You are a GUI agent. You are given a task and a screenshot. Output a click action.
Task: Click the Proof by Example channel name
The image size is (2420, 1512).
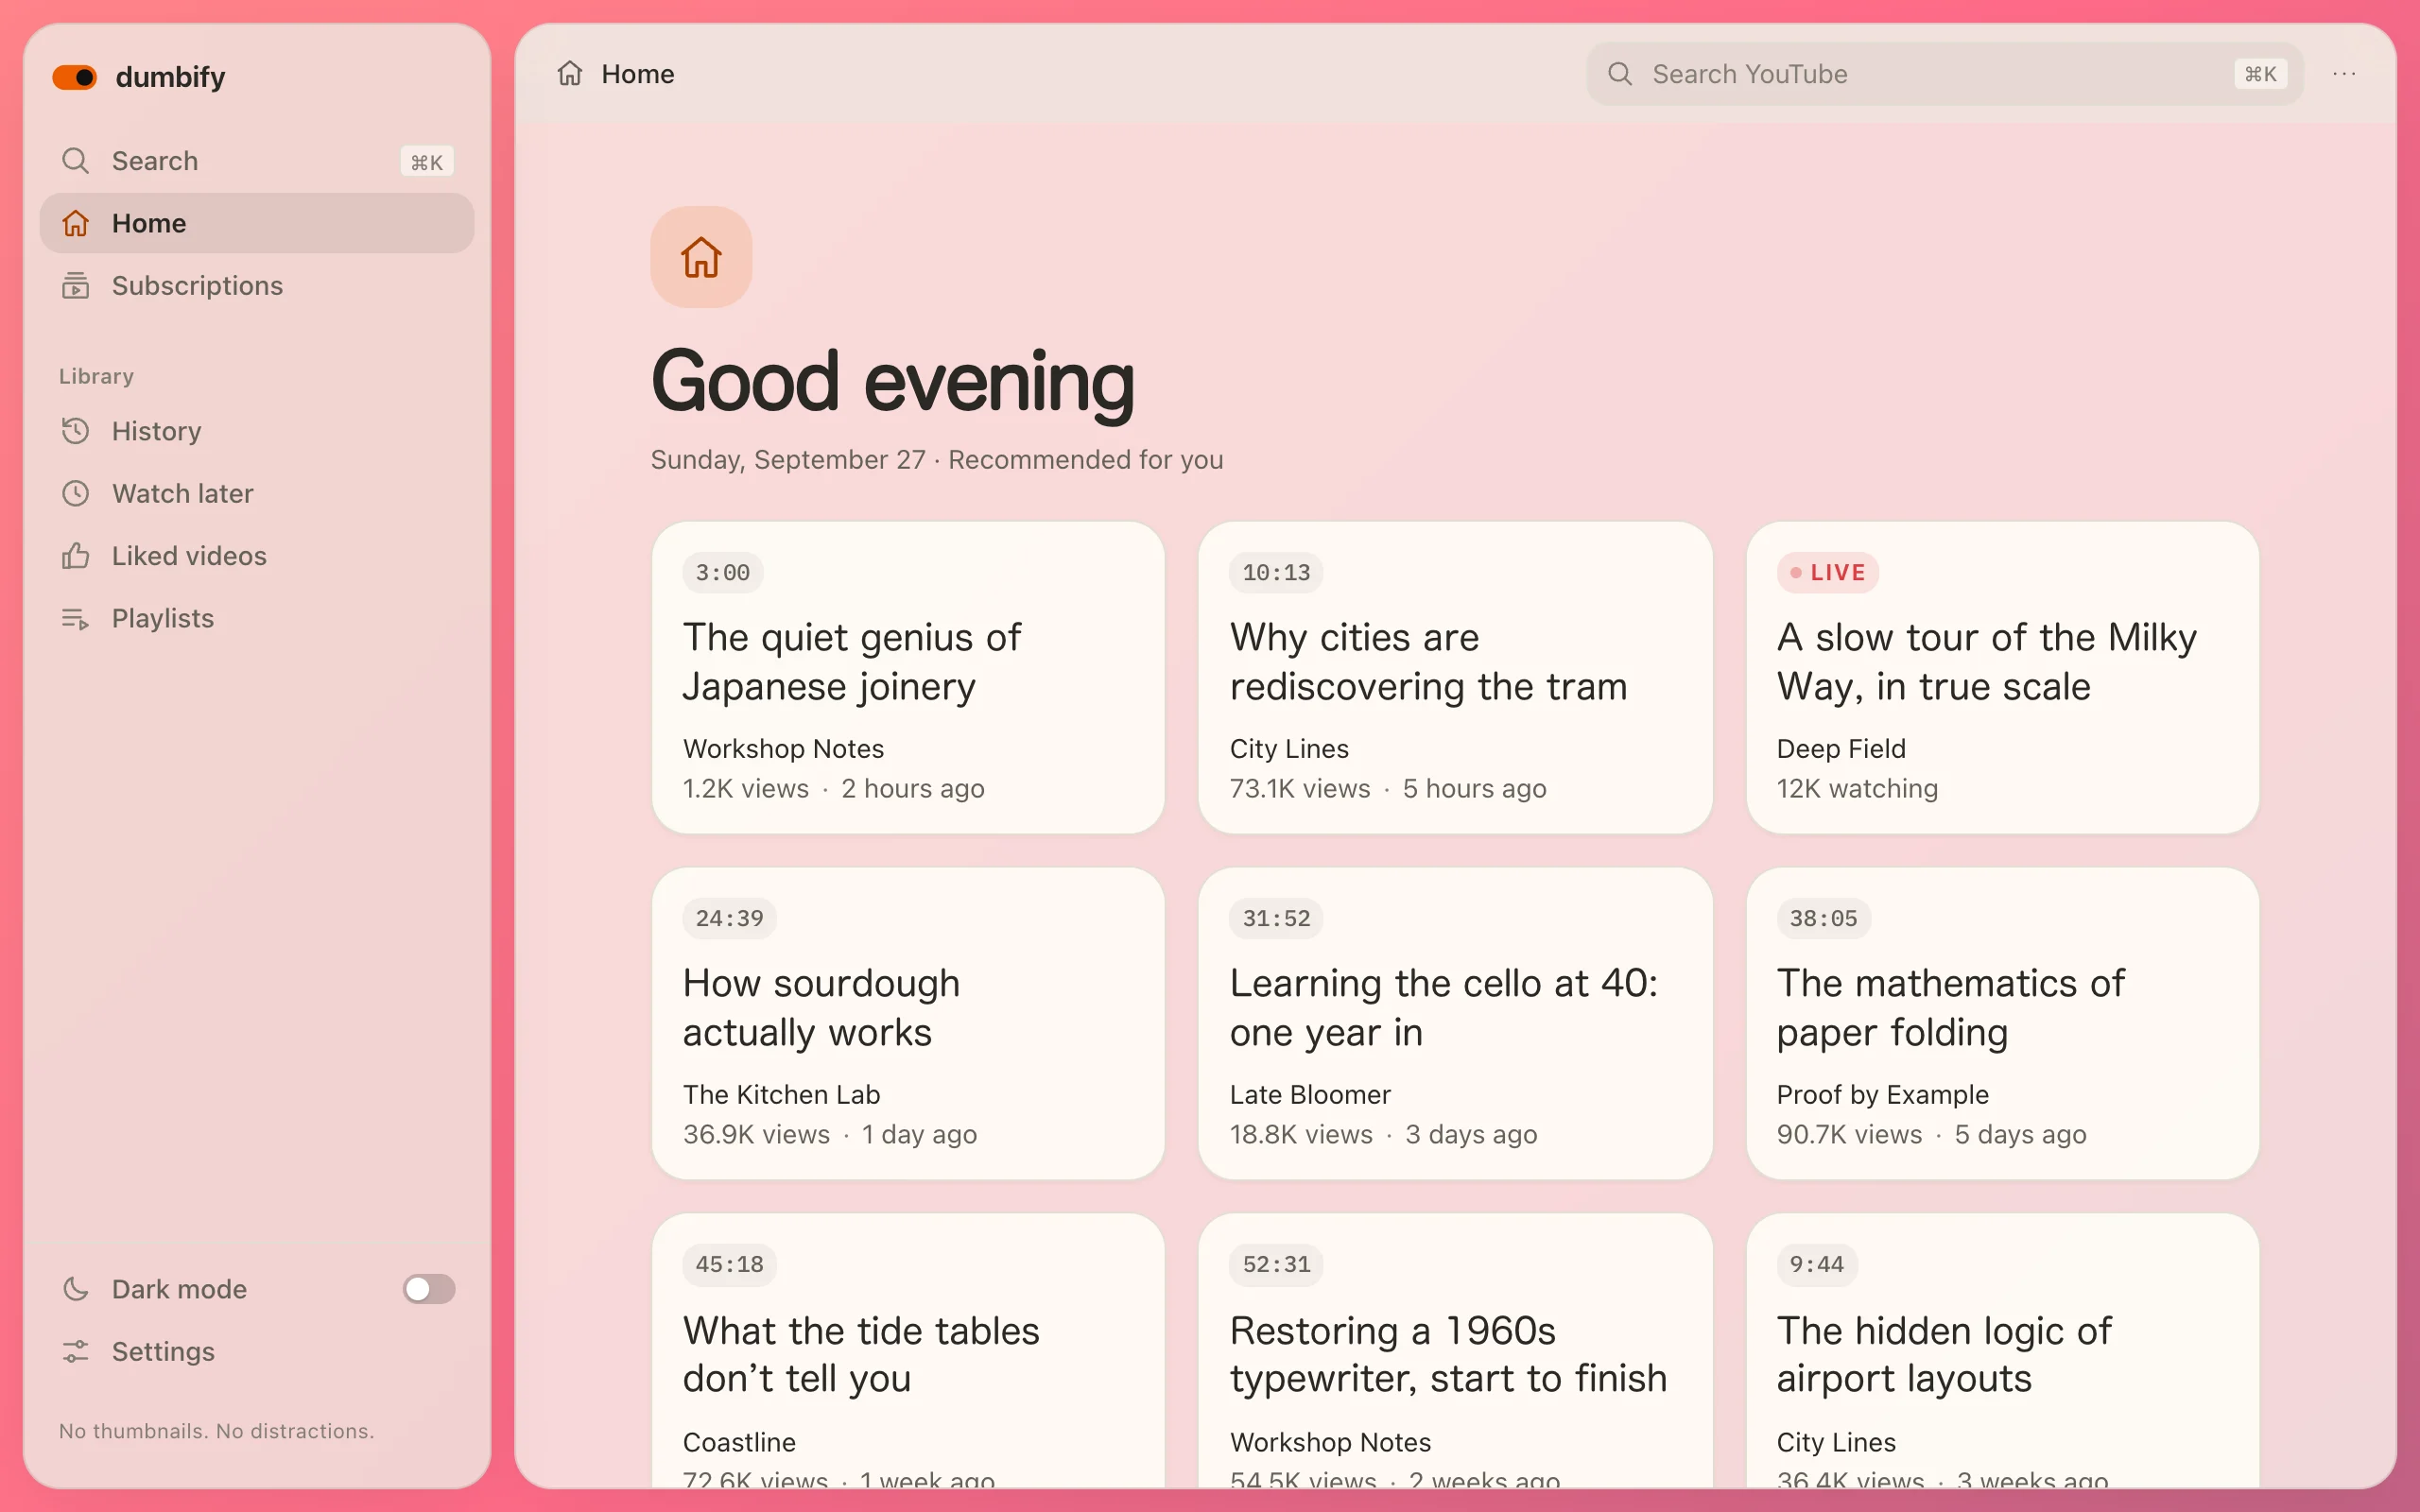(x=1882, y=1094)
